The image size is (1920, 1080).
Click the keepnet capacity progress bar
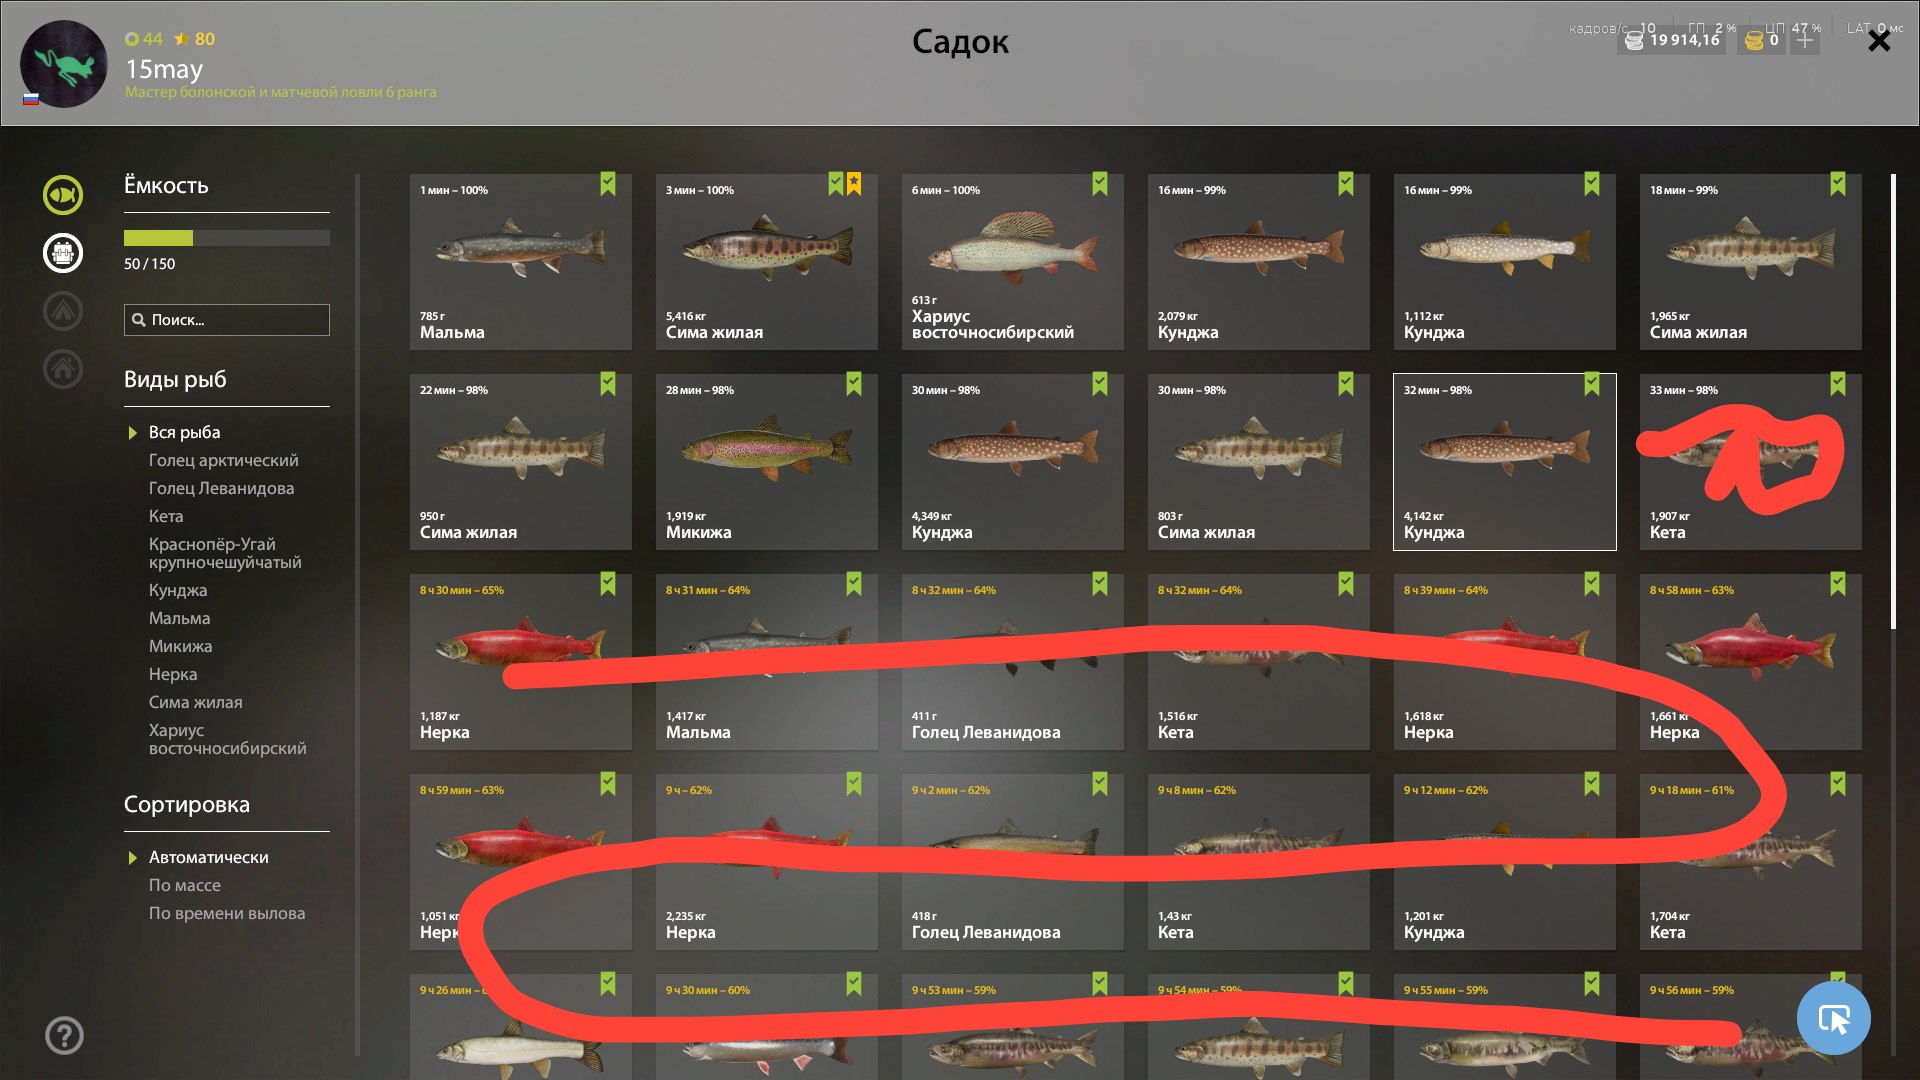pyautogui.click(x=227, y=238)
